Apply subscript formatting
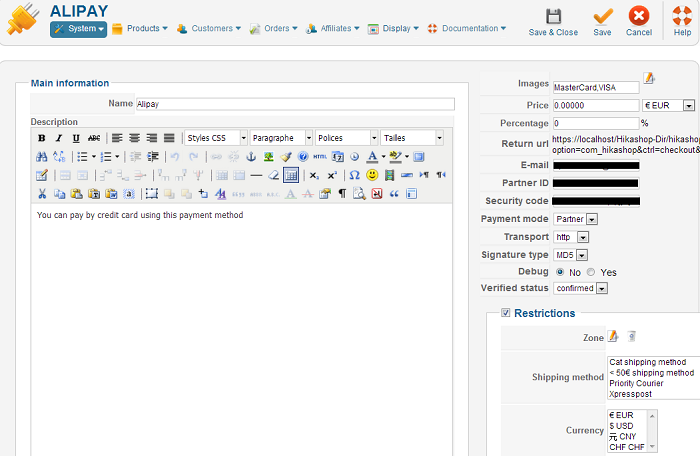Viewport: 700px width, 456px height. [314, 175]
